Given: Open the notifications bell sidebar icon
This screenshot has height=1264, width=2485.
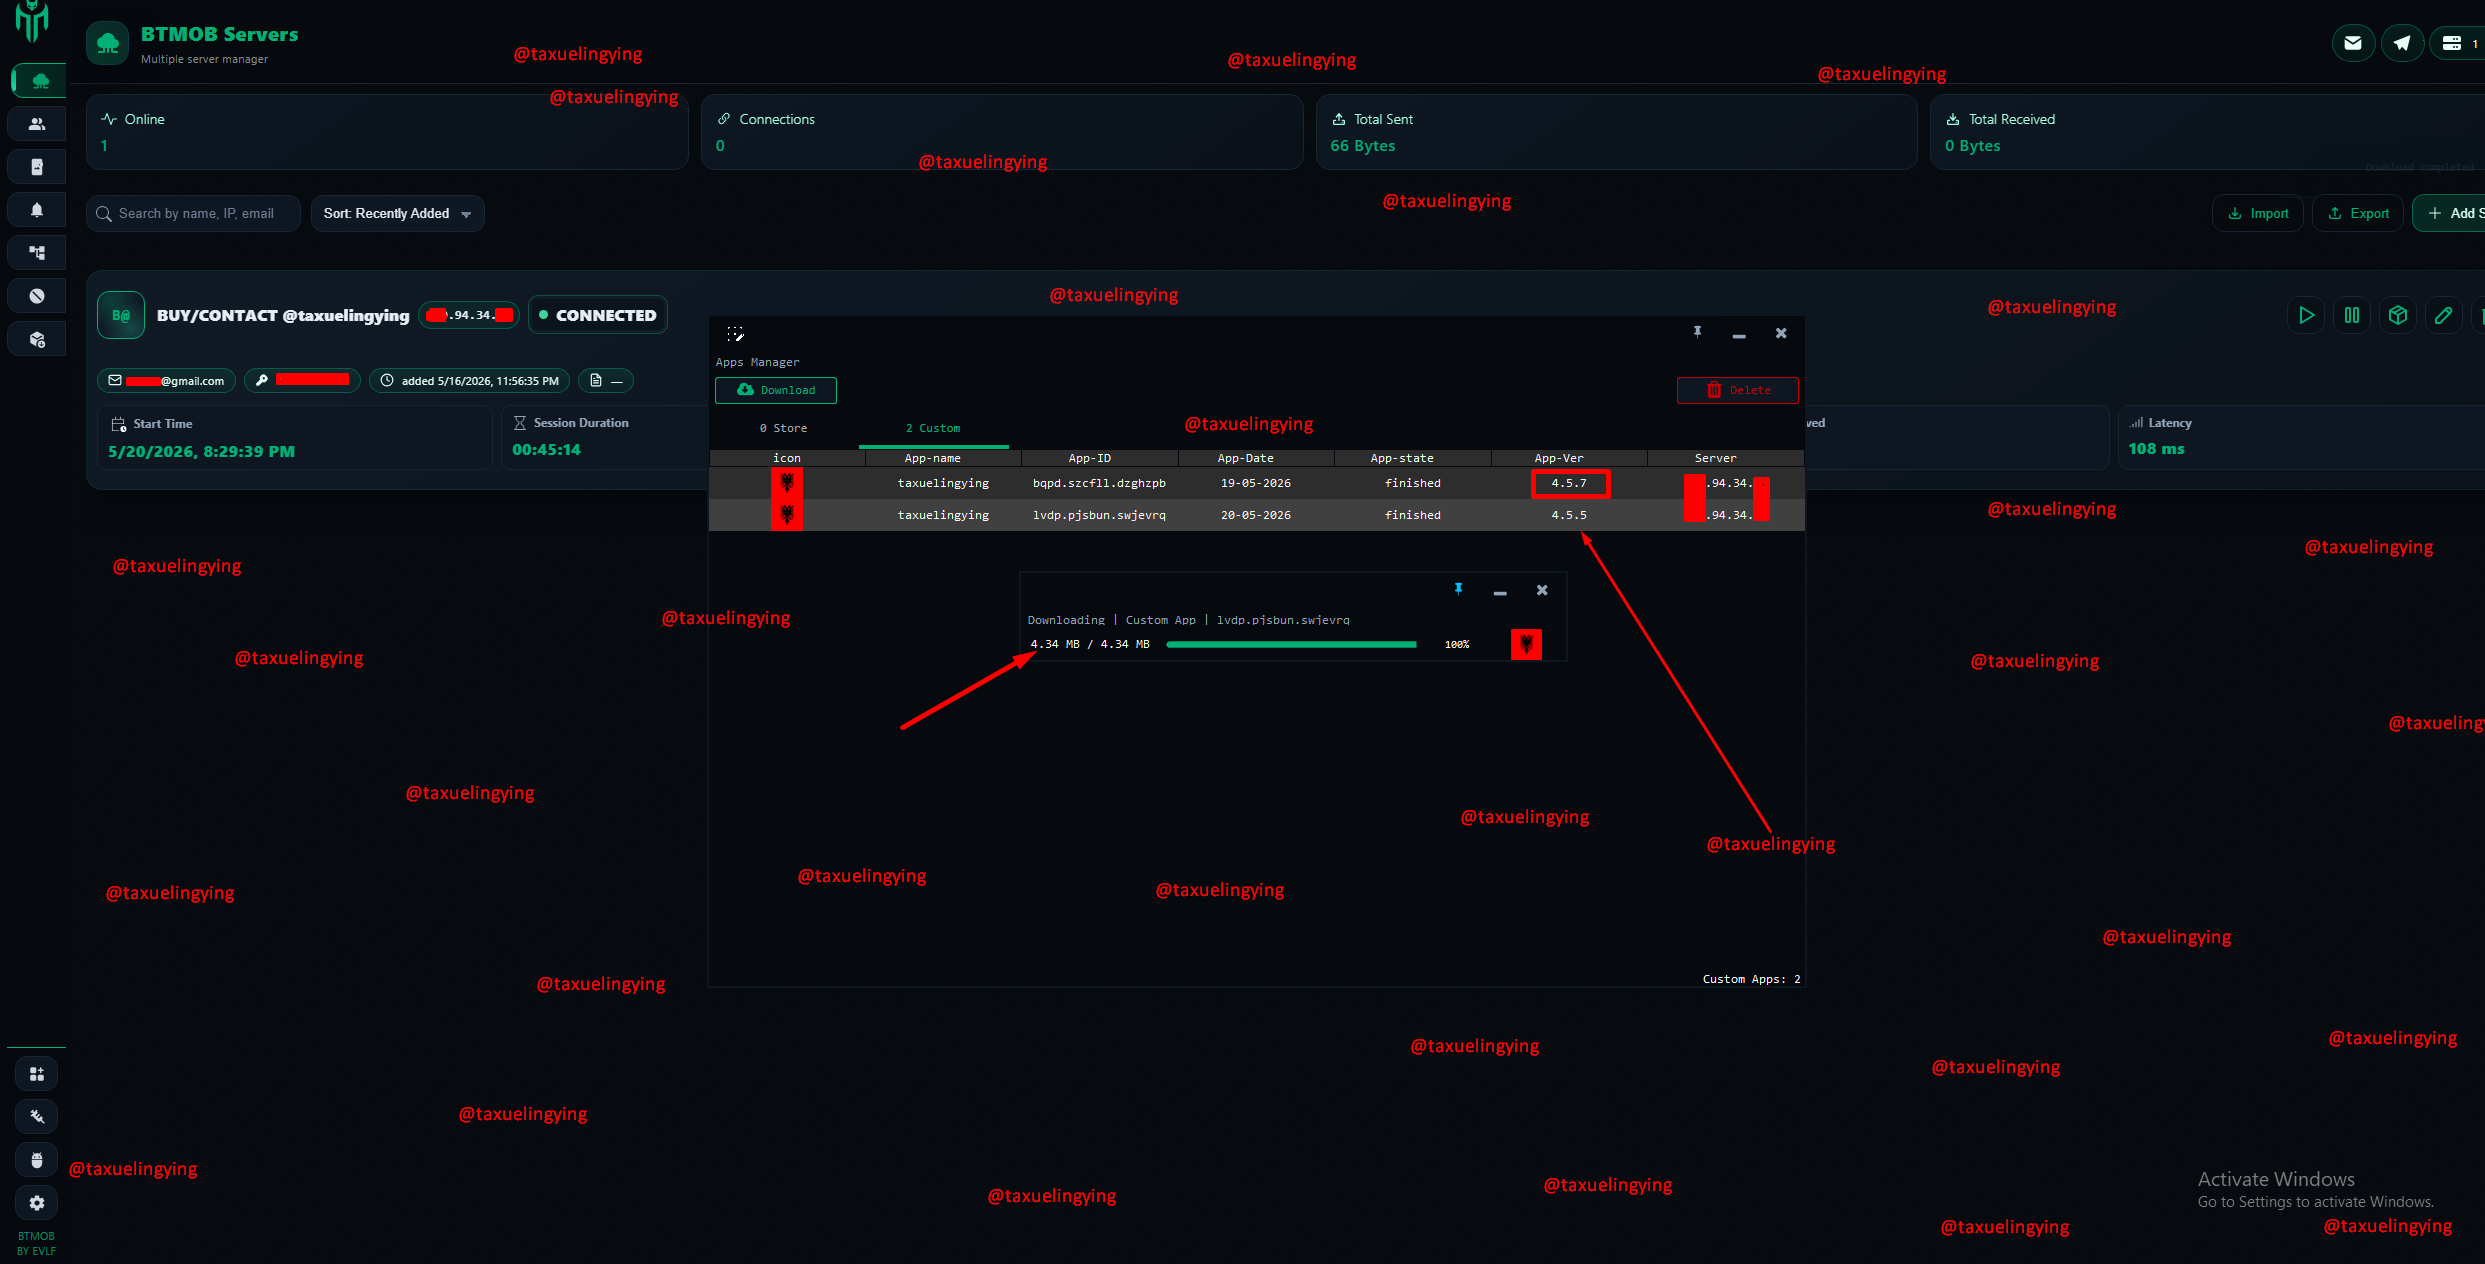Looking at the screenshot, I should pyautogui.click(x=37, y=210).
